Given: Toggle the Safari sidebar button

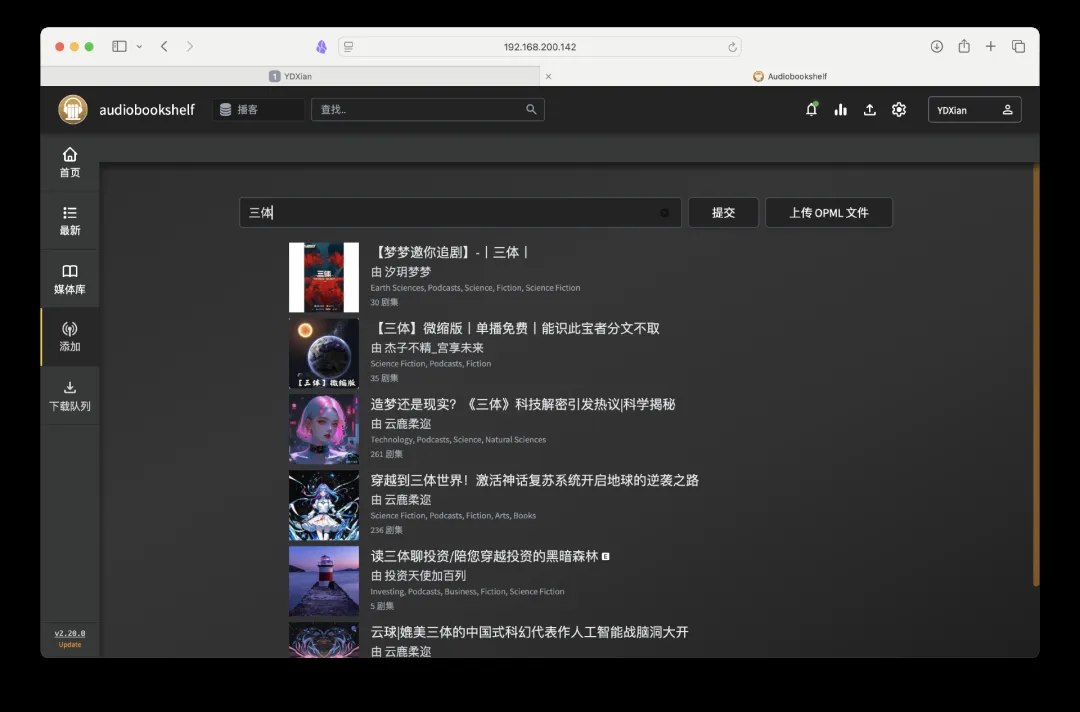Looking at the screenshot, I should 120,47.
